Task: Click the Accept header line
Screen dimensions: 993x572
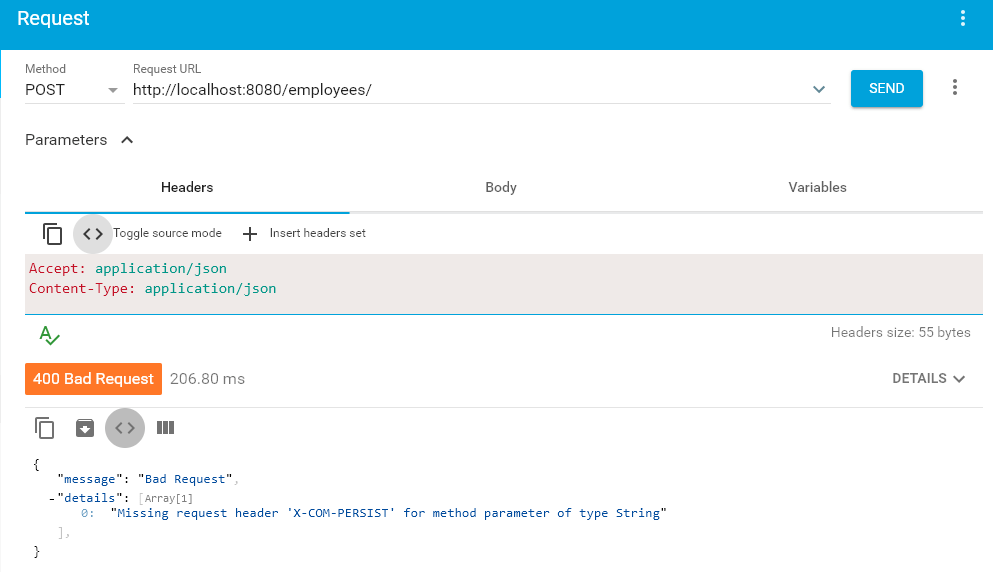Action: 128,269
